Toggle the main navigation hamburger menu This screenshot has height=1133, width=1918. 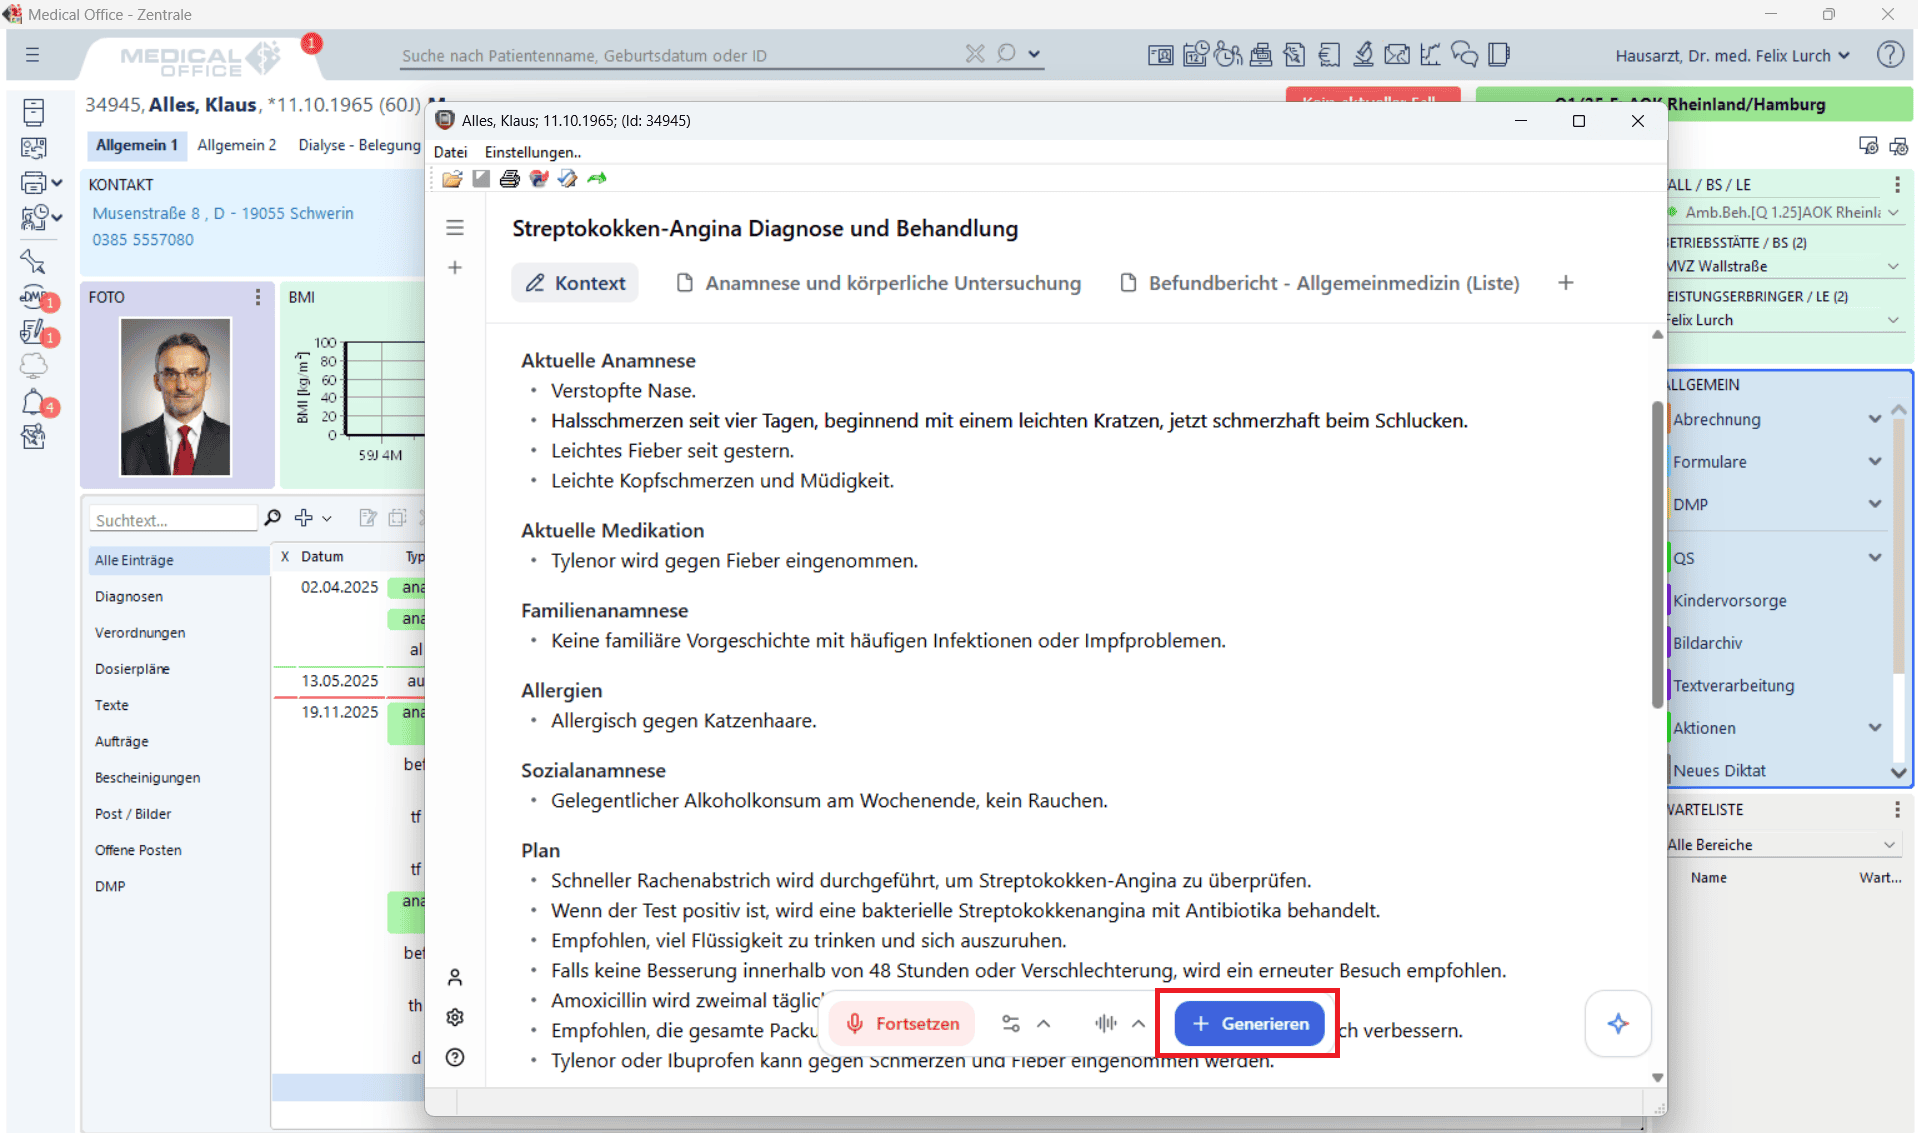(x=33, y=55)
